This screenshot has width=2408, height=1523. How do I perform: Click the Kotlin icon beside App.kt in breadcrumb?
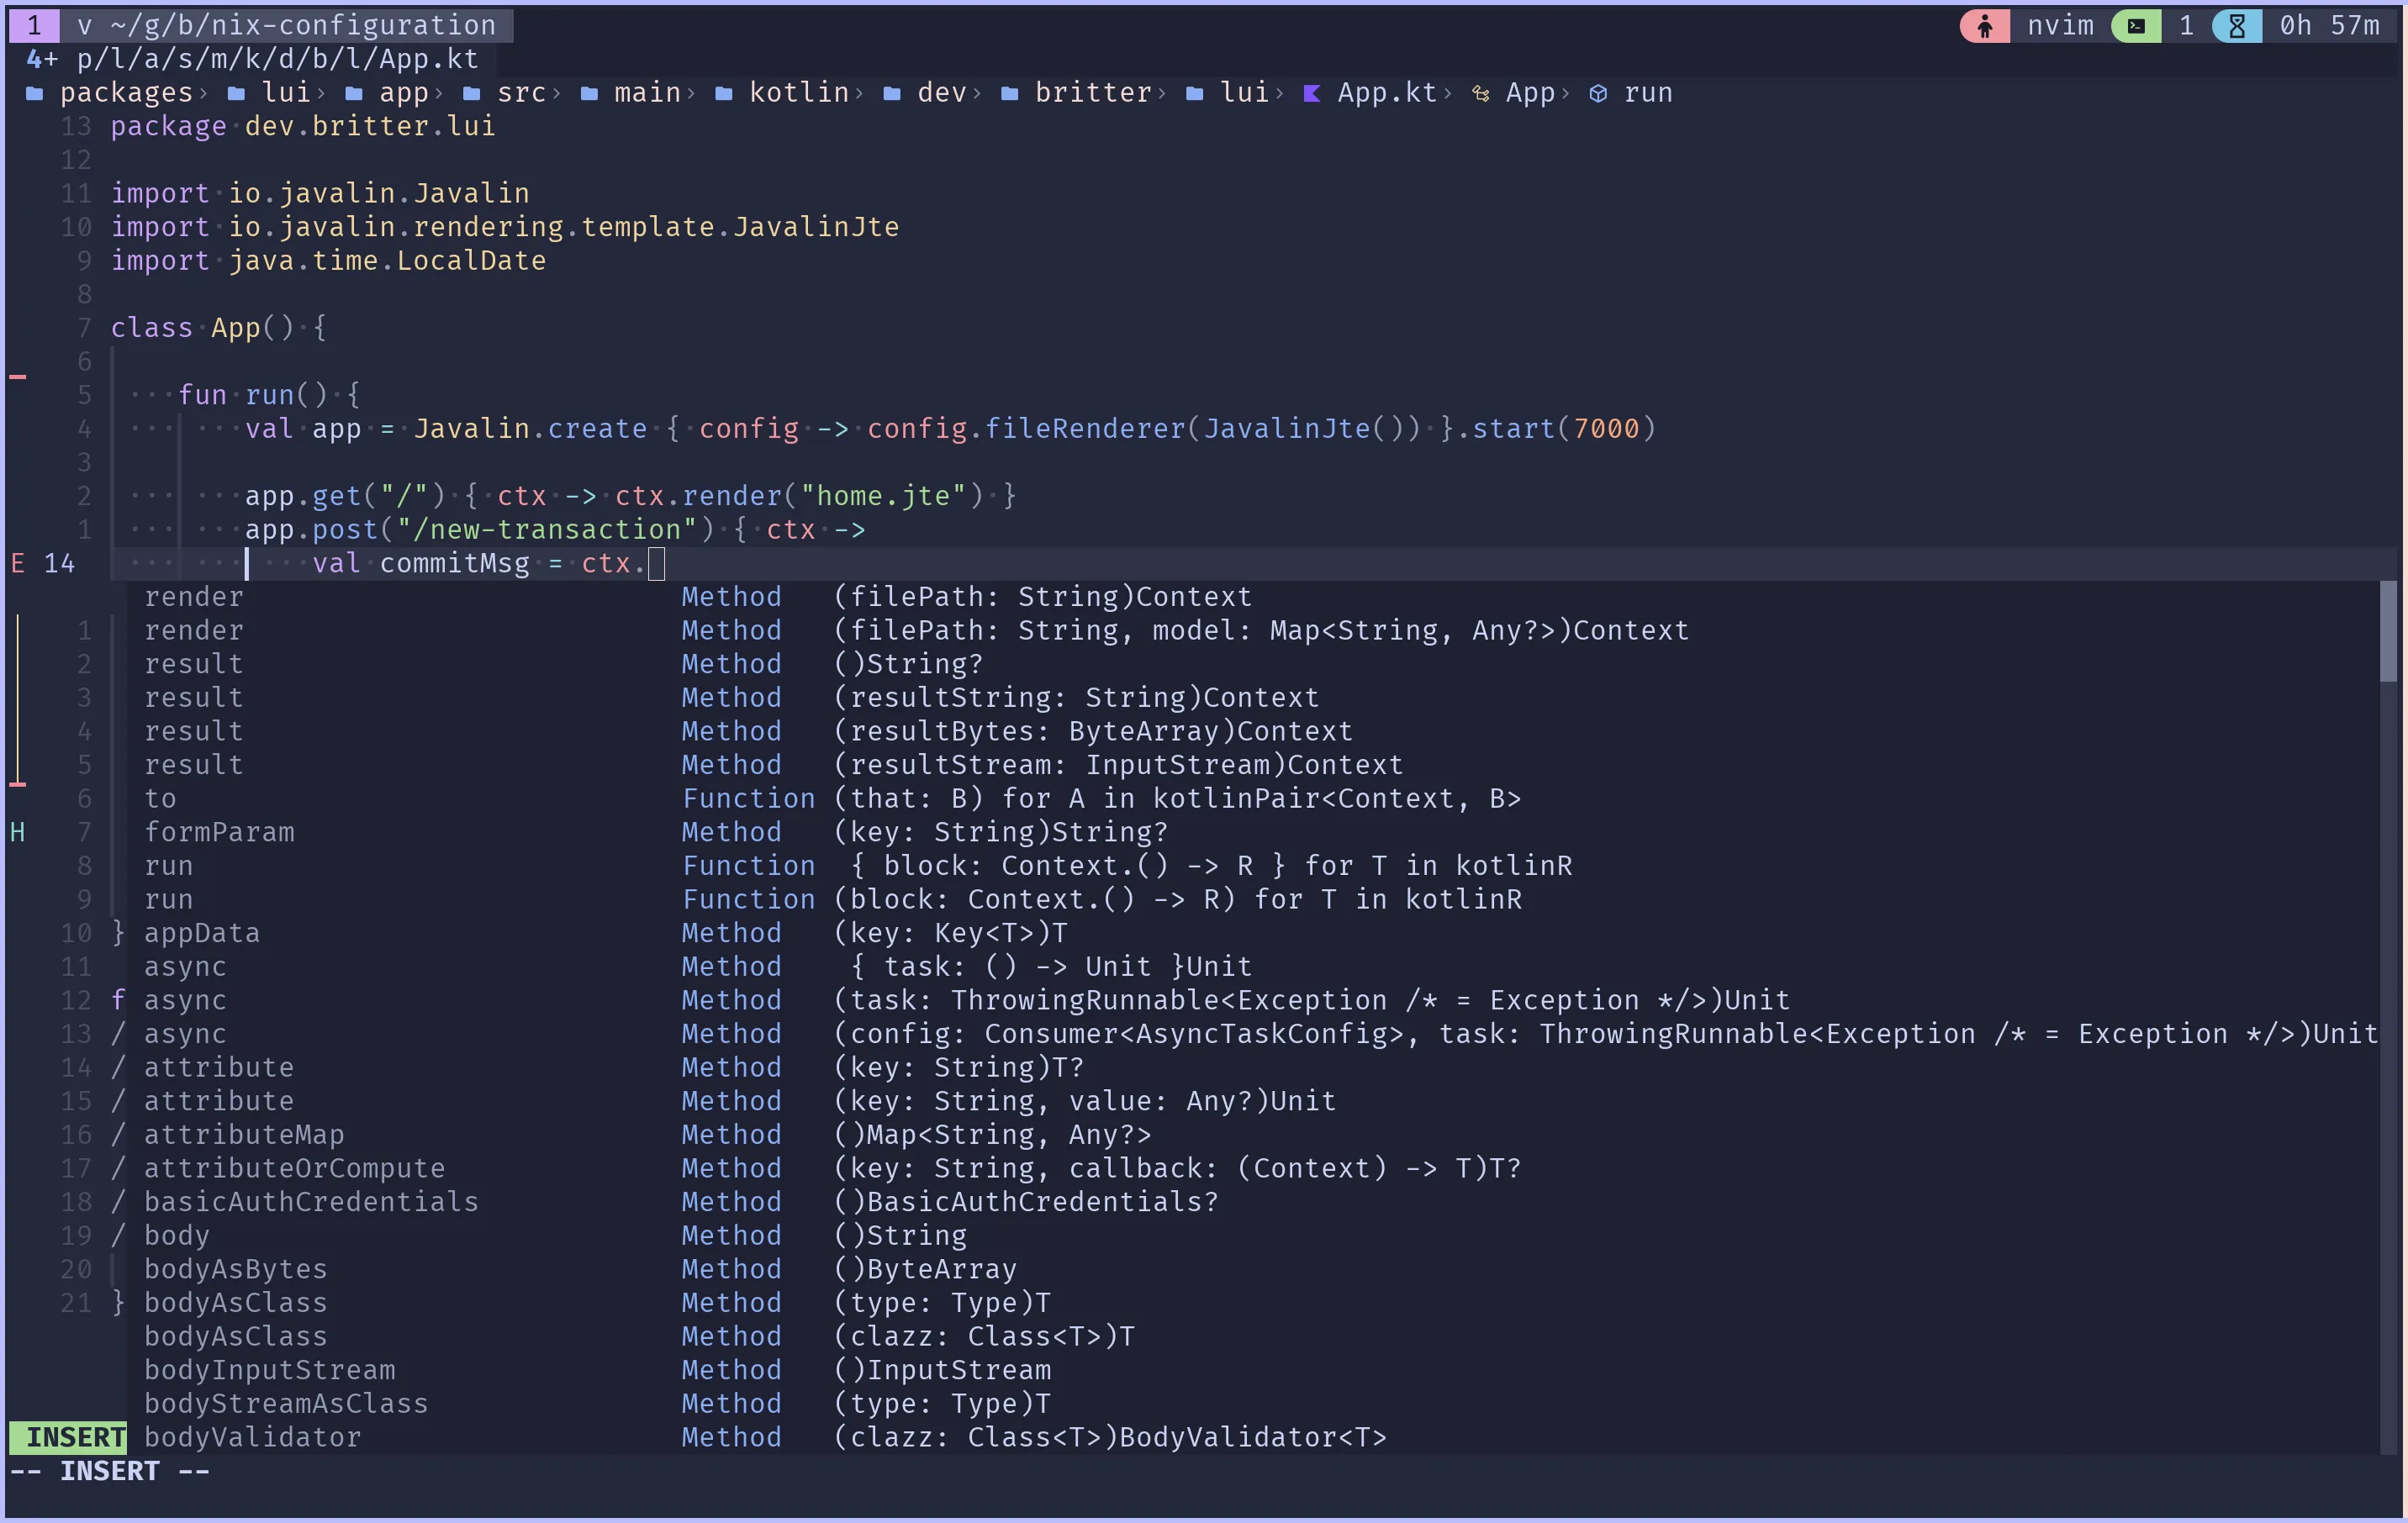tap(1312, 92)
